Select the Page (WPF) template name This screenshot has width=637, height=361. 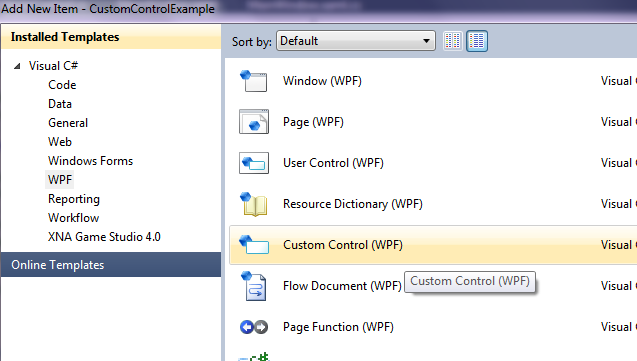tap(313, 122)
